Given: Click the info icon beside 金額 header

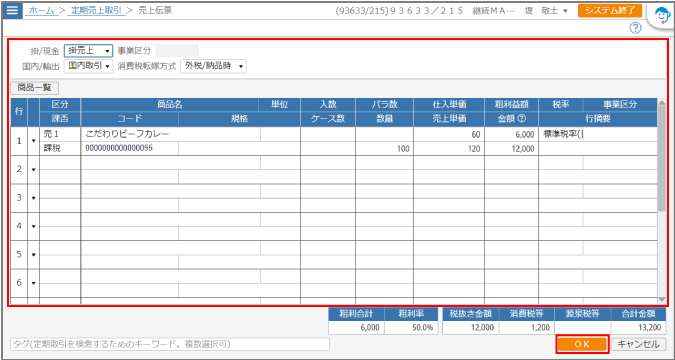Looking at the screenshot, I should pos(523,119).
